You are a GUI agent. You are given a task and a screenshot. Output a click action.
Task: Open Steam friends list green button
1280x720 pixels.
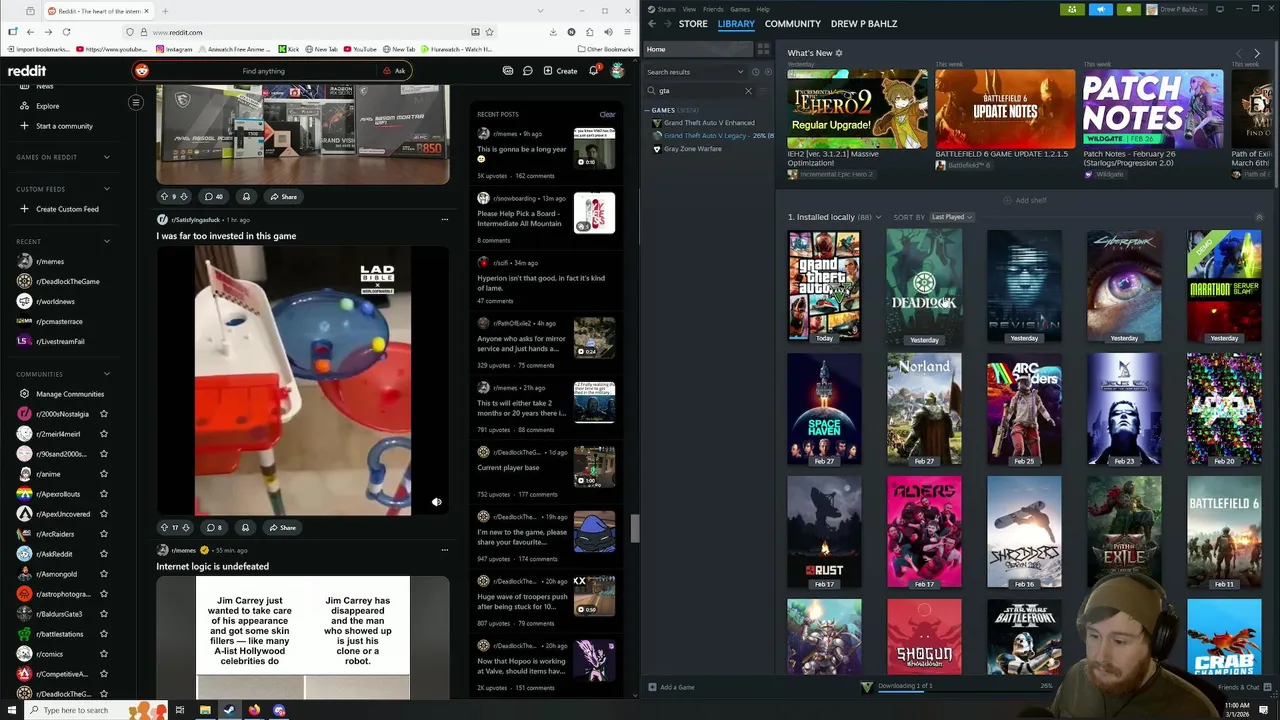(1072, 9)
